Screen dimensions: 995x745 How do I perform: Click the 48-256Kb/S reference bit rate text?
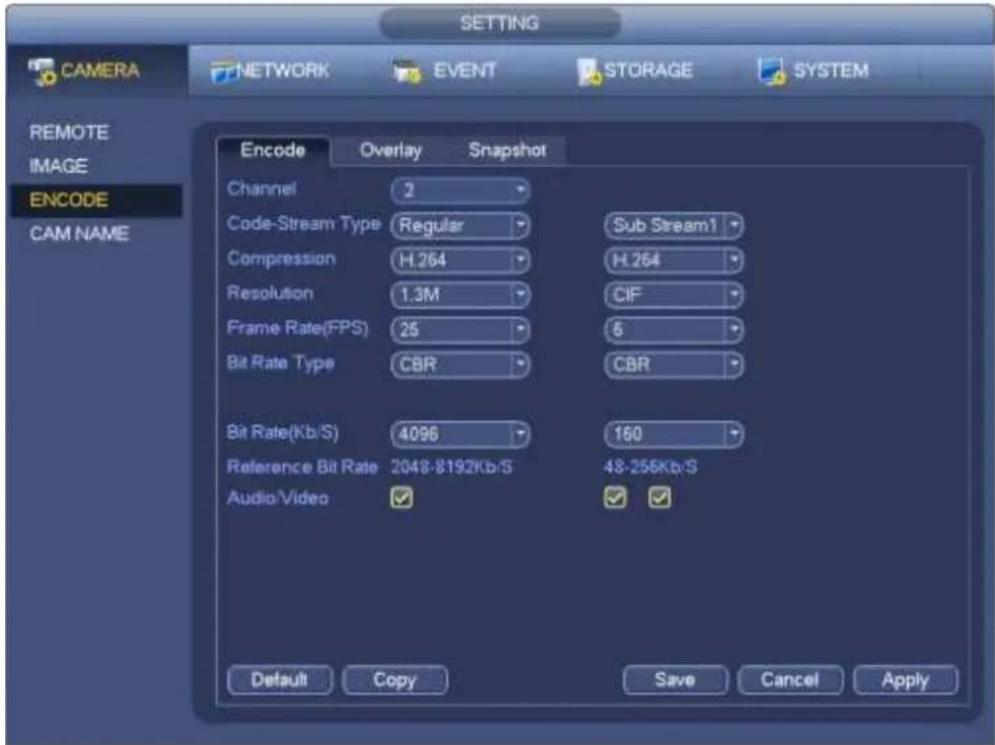point(650,468)
